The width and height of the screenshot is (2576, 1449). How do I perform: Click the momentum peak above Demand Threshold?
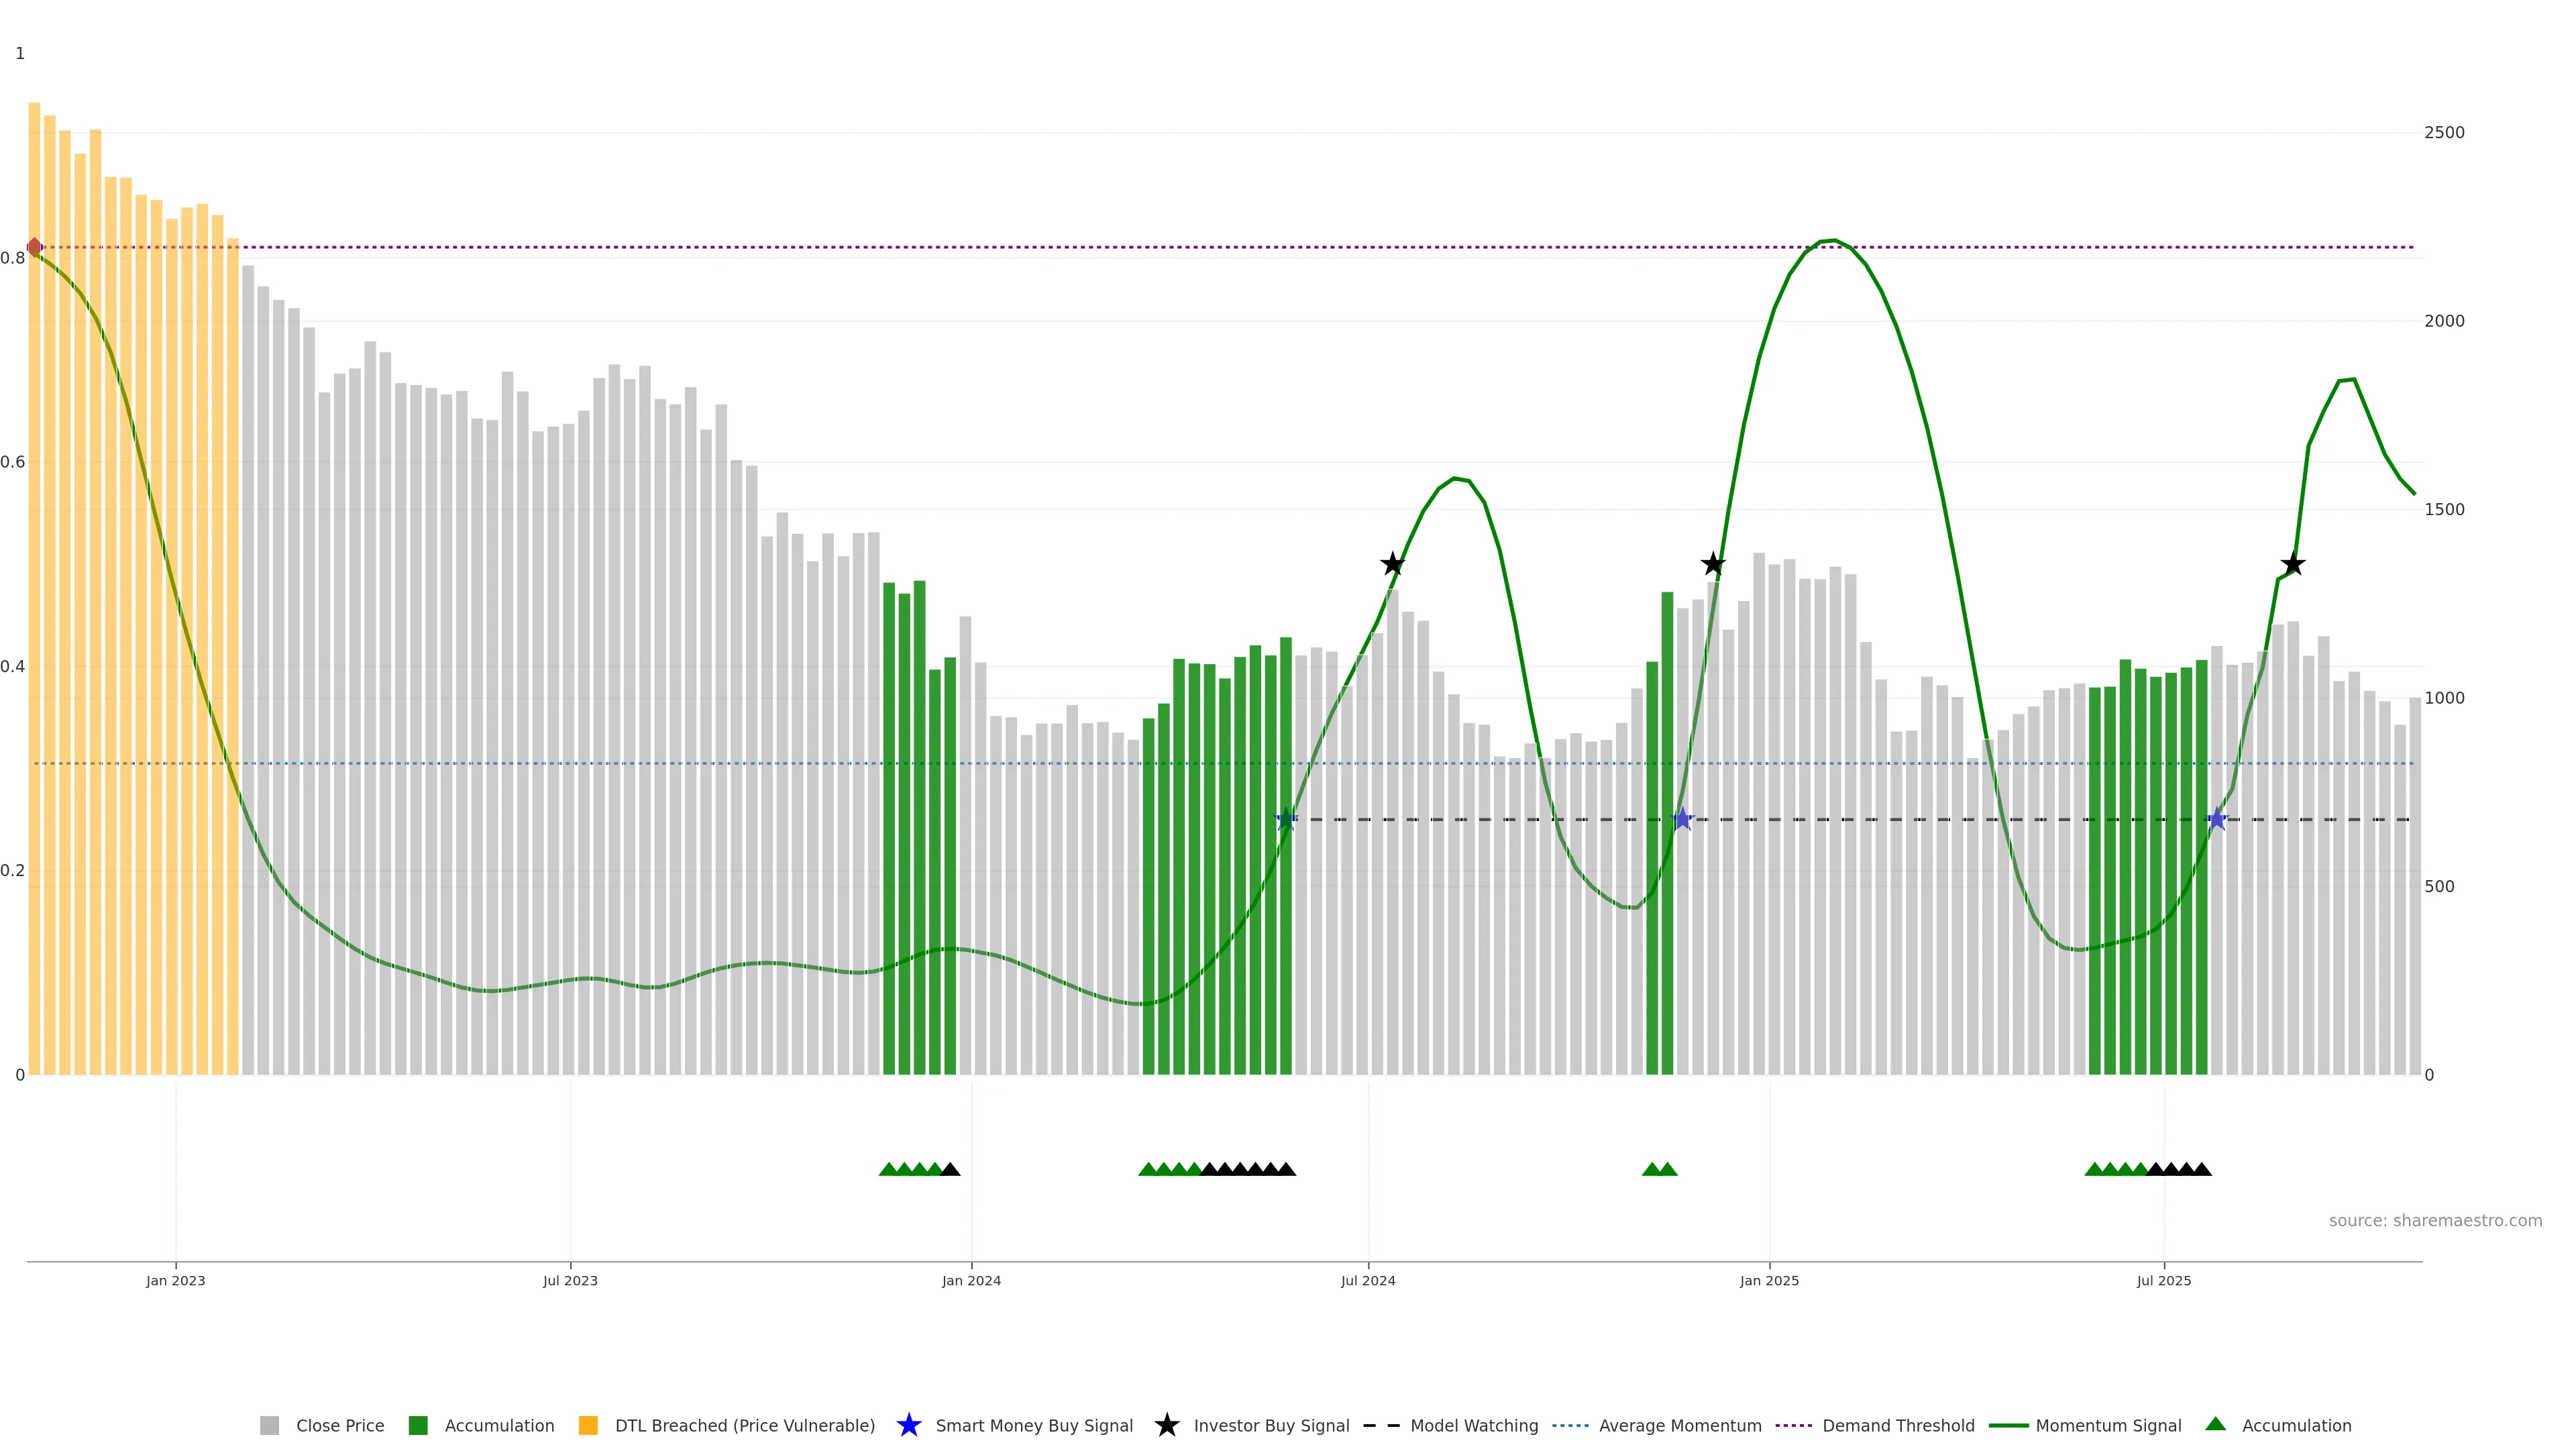pos(1829,241)
